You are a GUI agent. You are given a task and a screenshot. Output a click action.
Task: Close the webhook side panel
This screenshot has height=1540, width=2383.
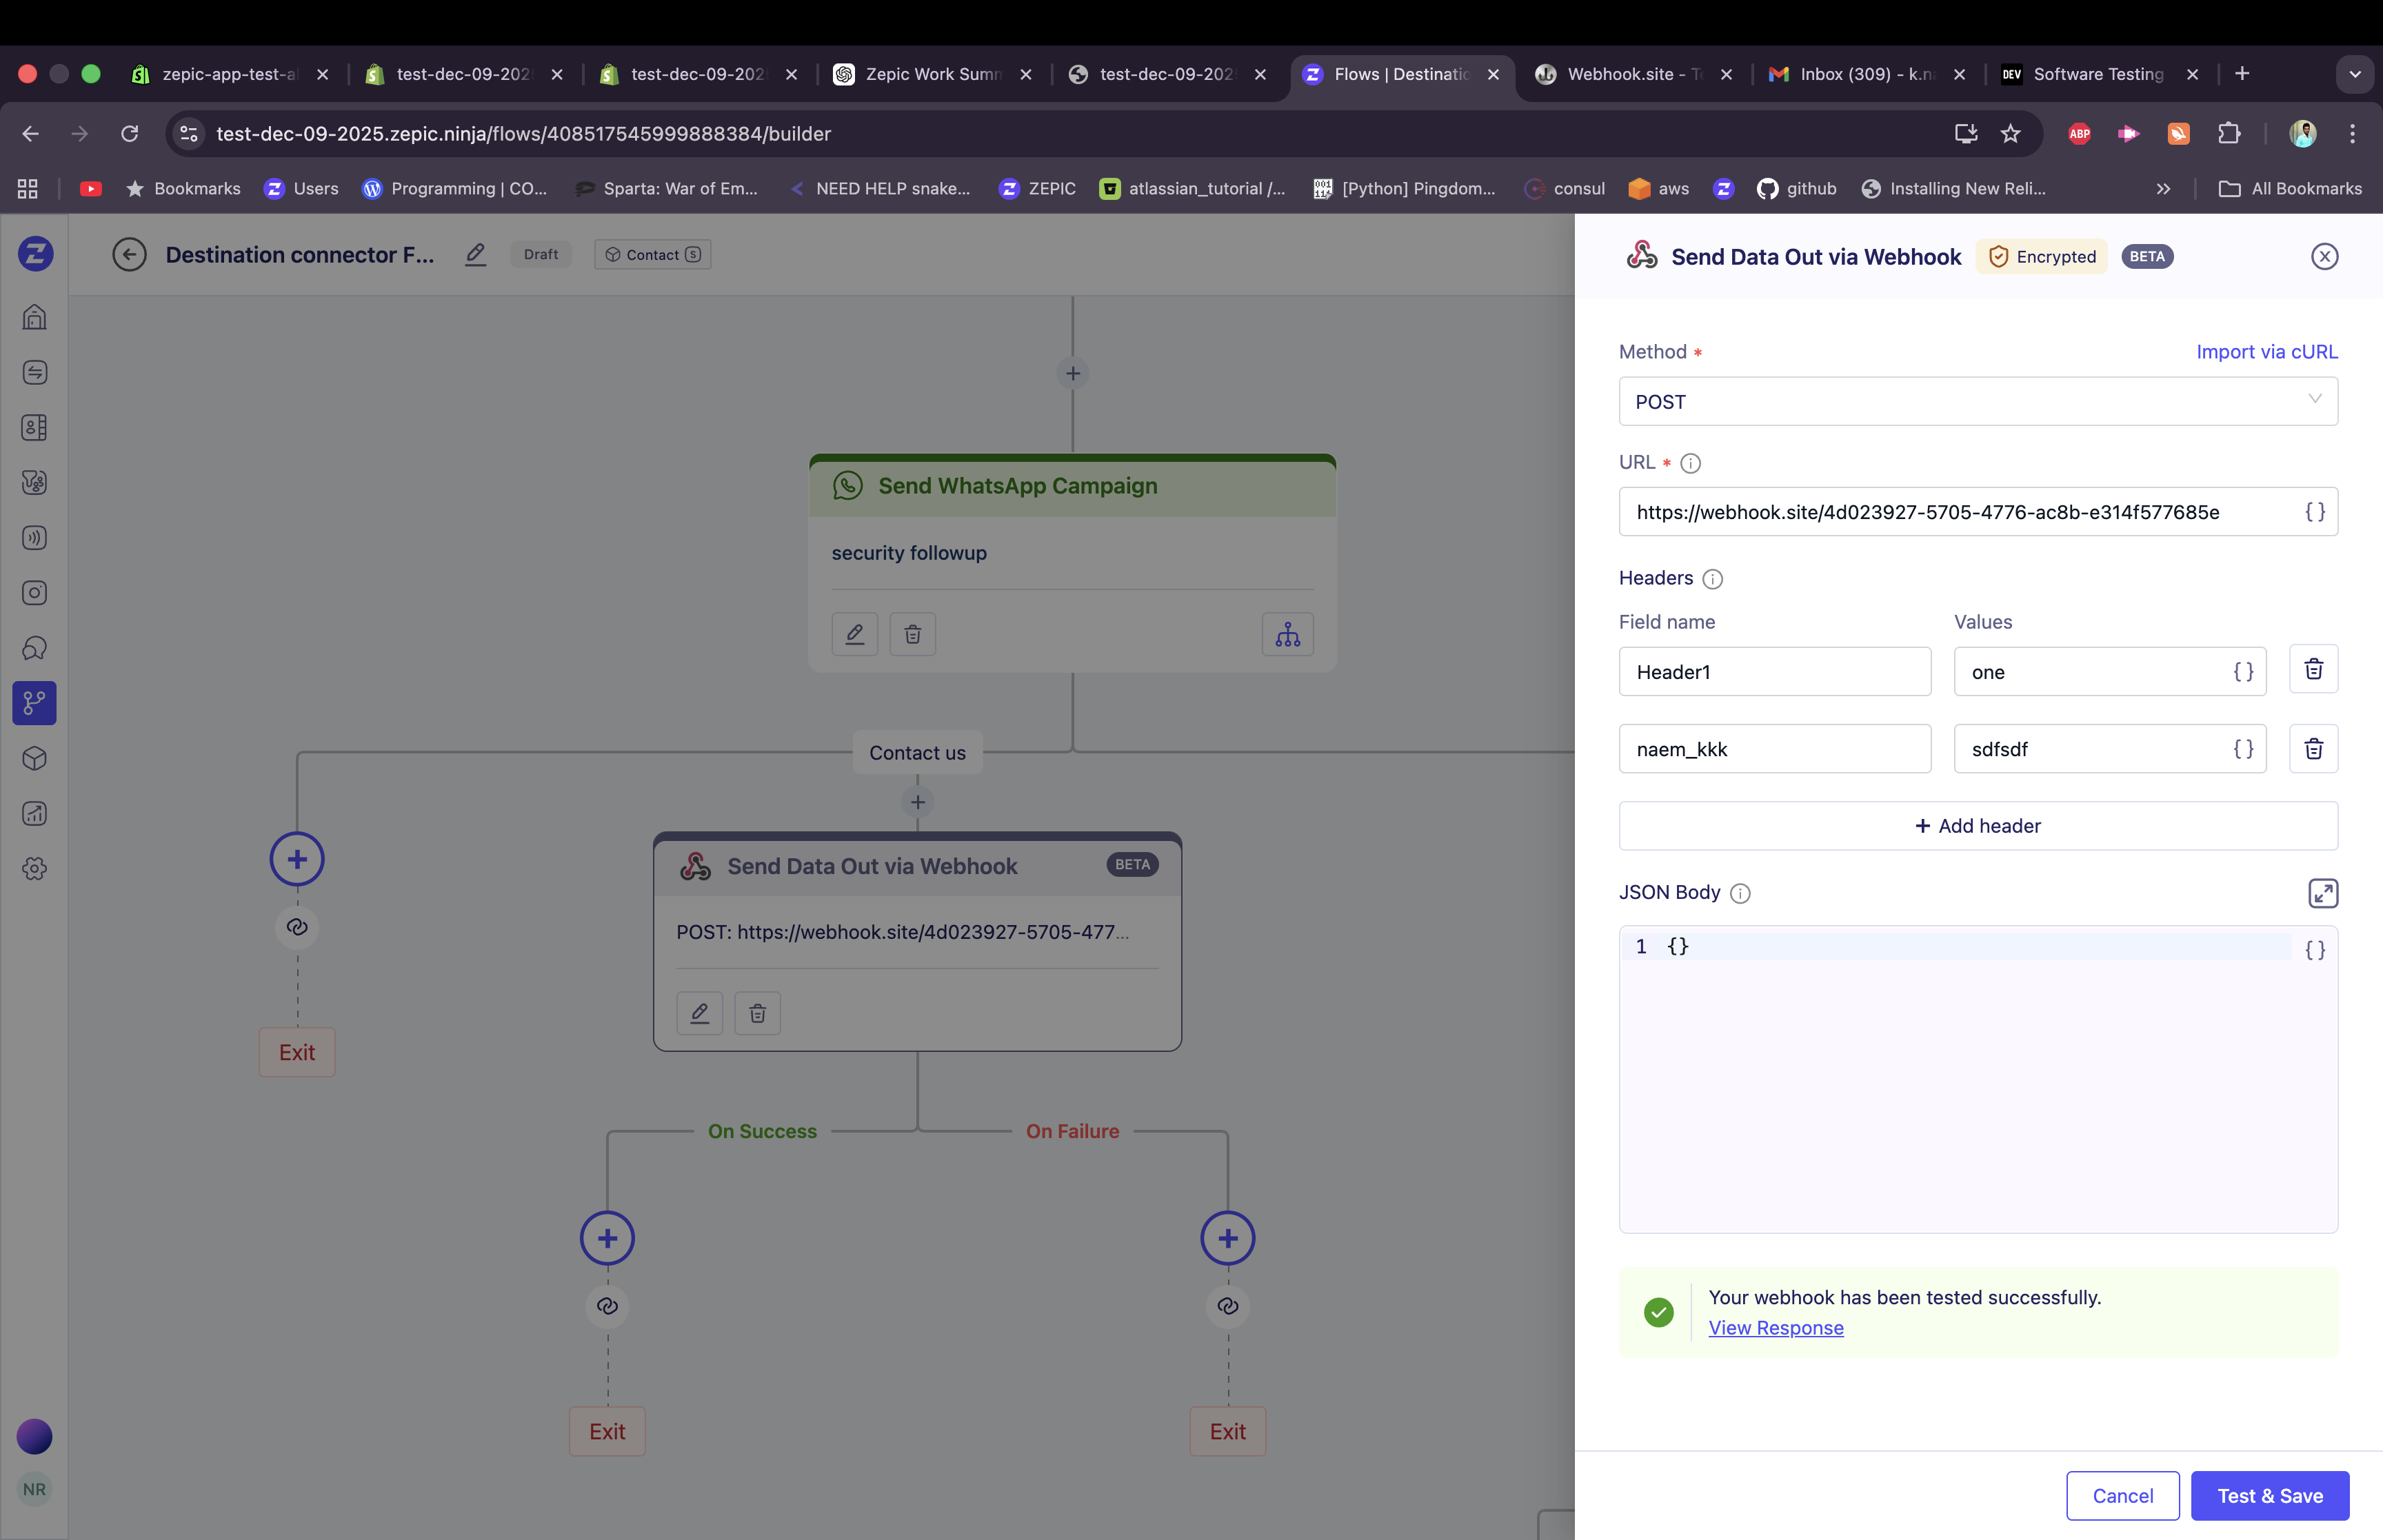2324,257
